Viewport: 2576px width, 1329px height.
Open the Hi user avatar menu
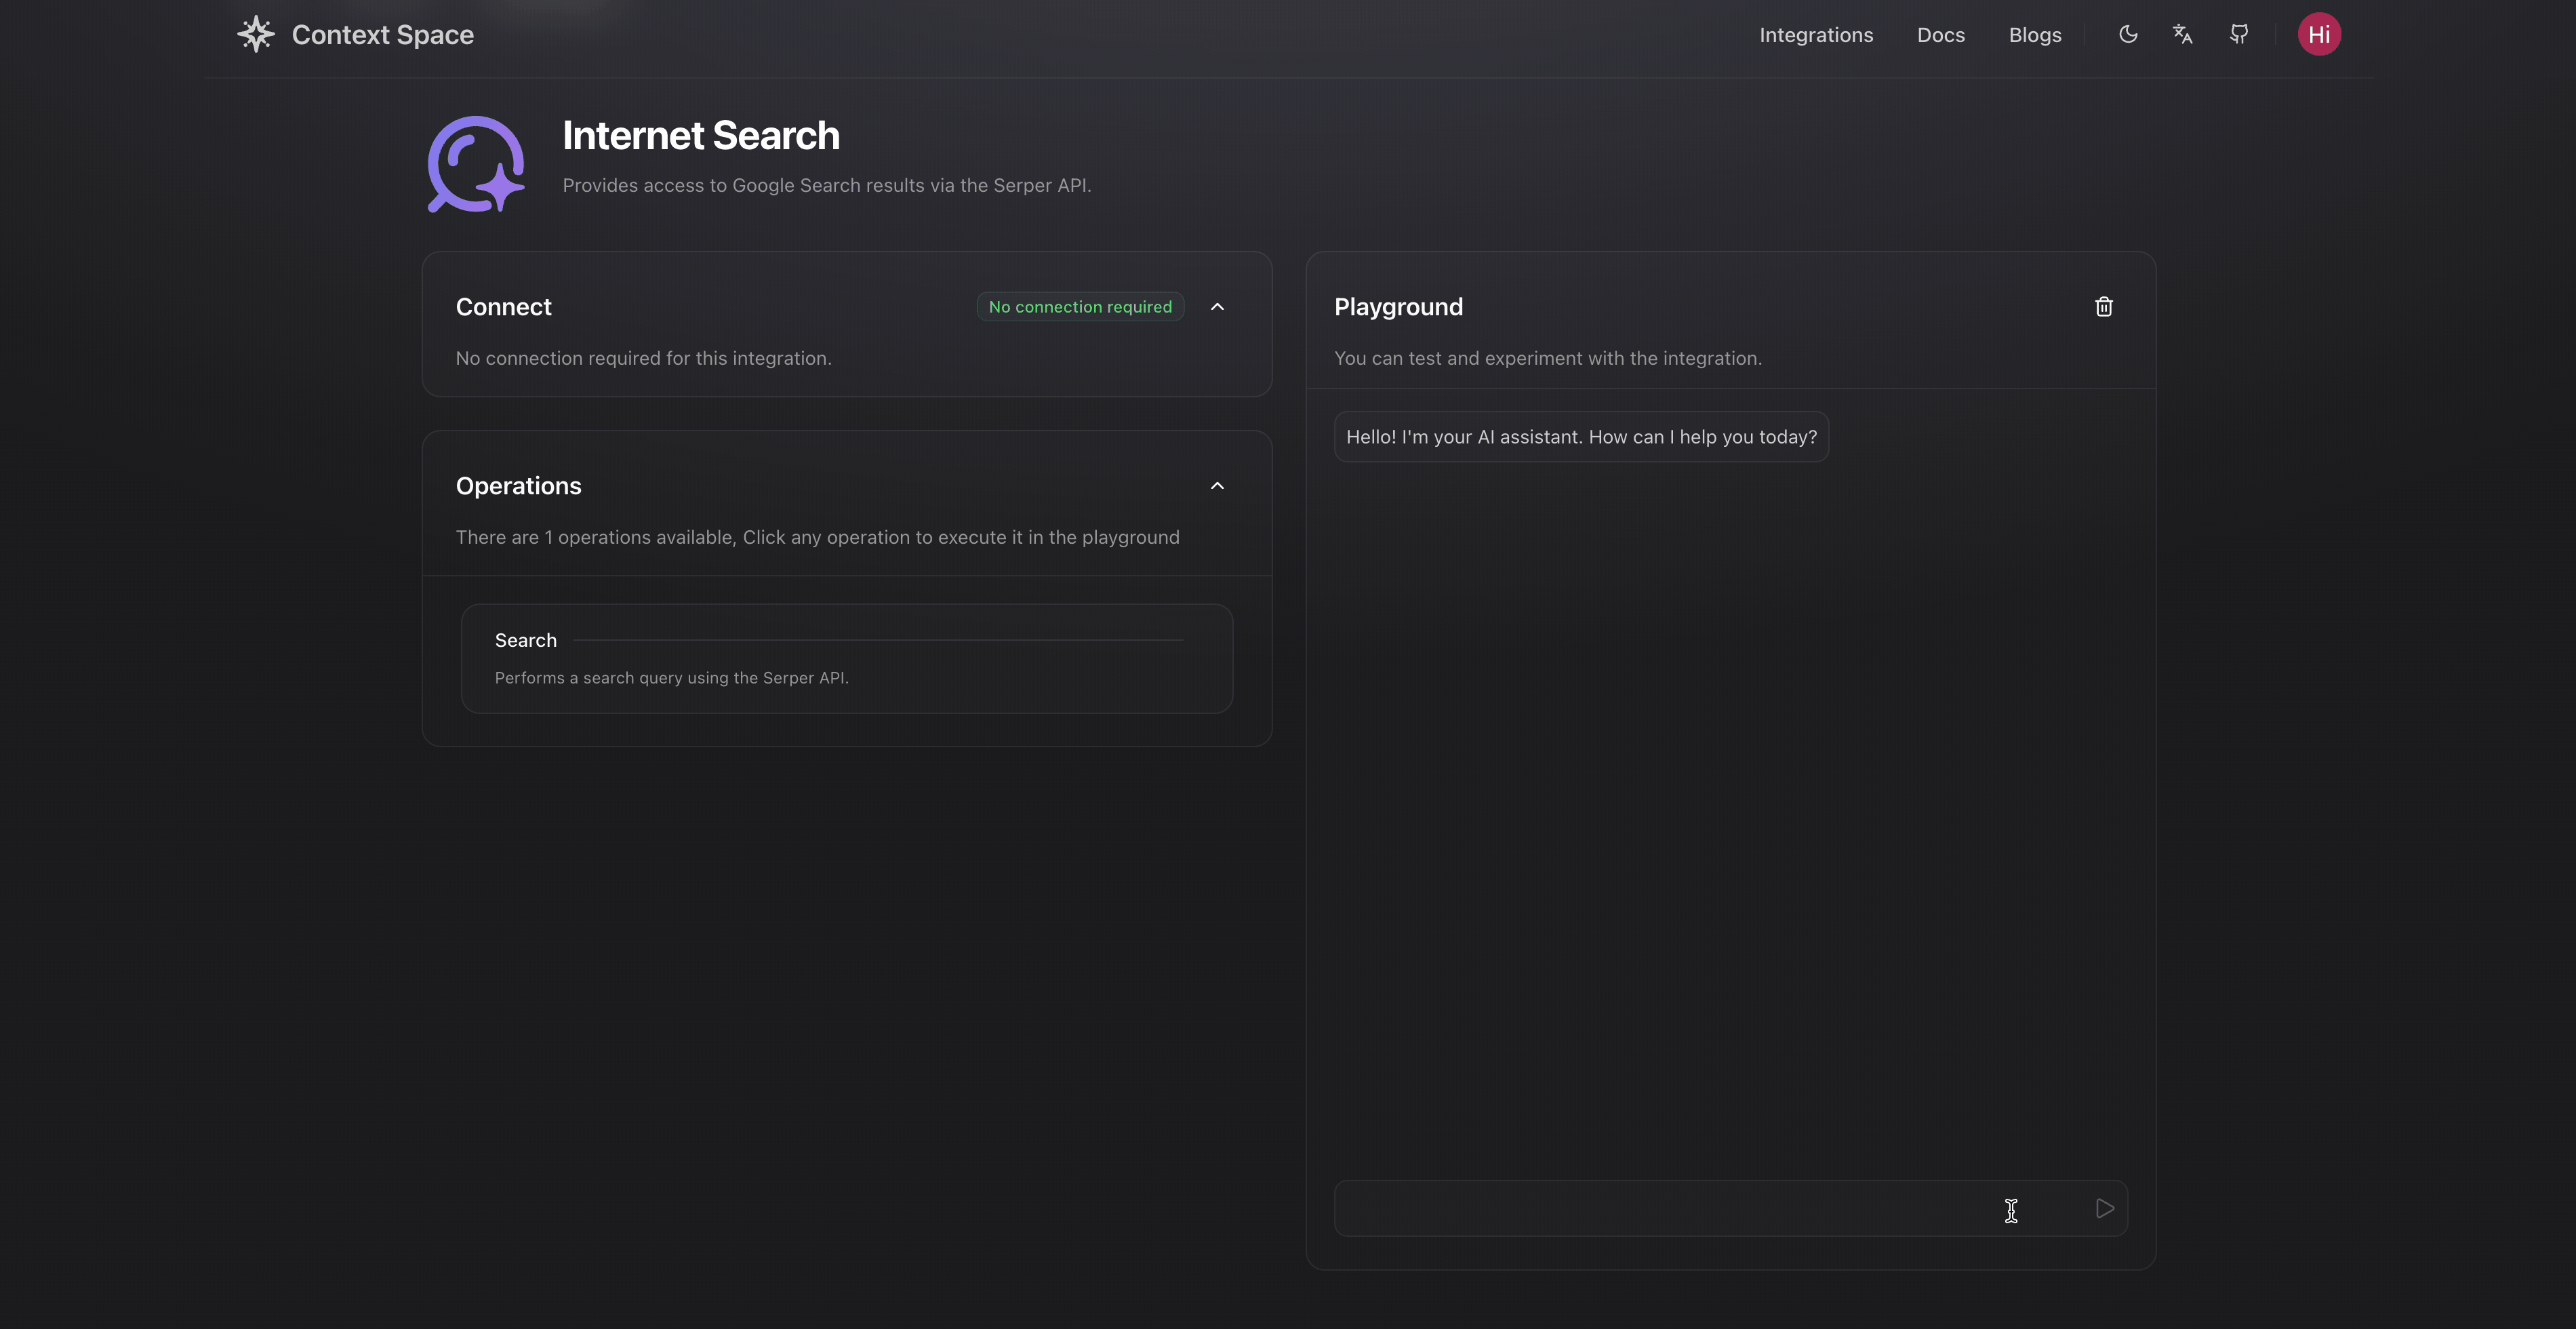point(2319,34)
